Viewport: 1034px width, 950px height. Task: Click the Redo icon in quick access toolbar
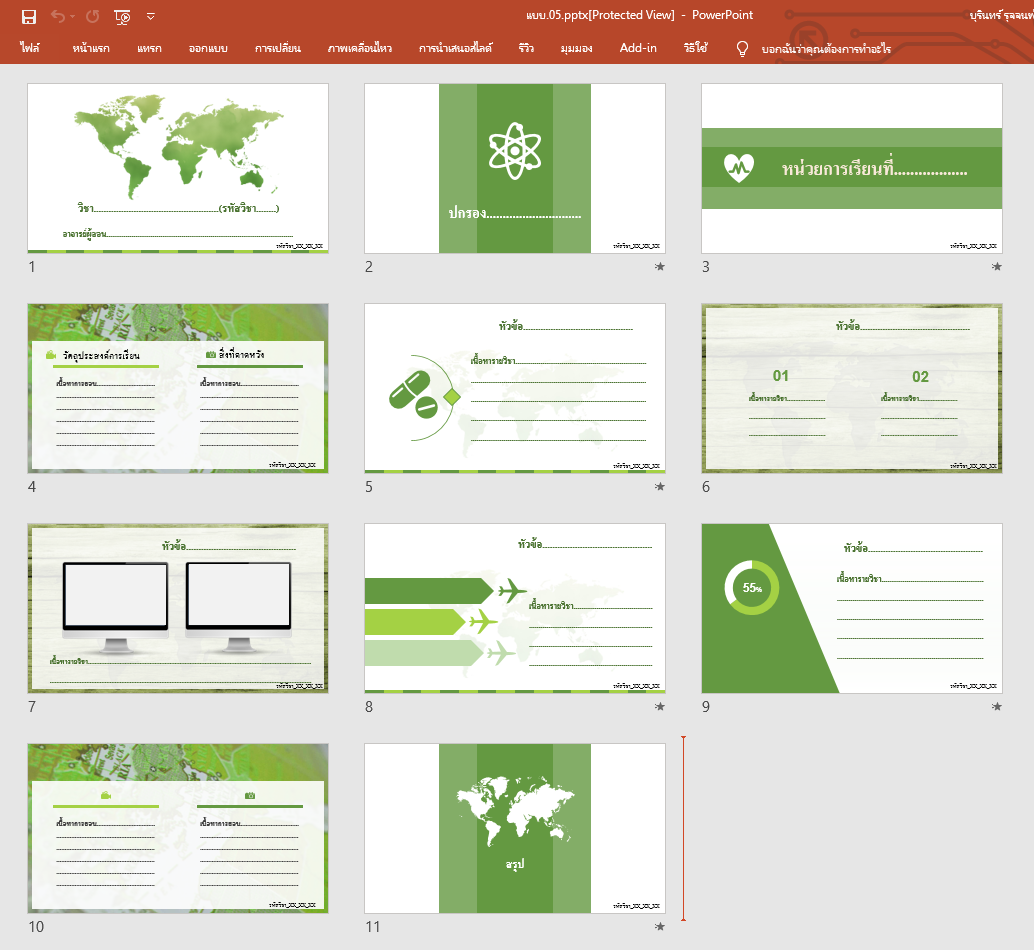[x=92, y=16]
